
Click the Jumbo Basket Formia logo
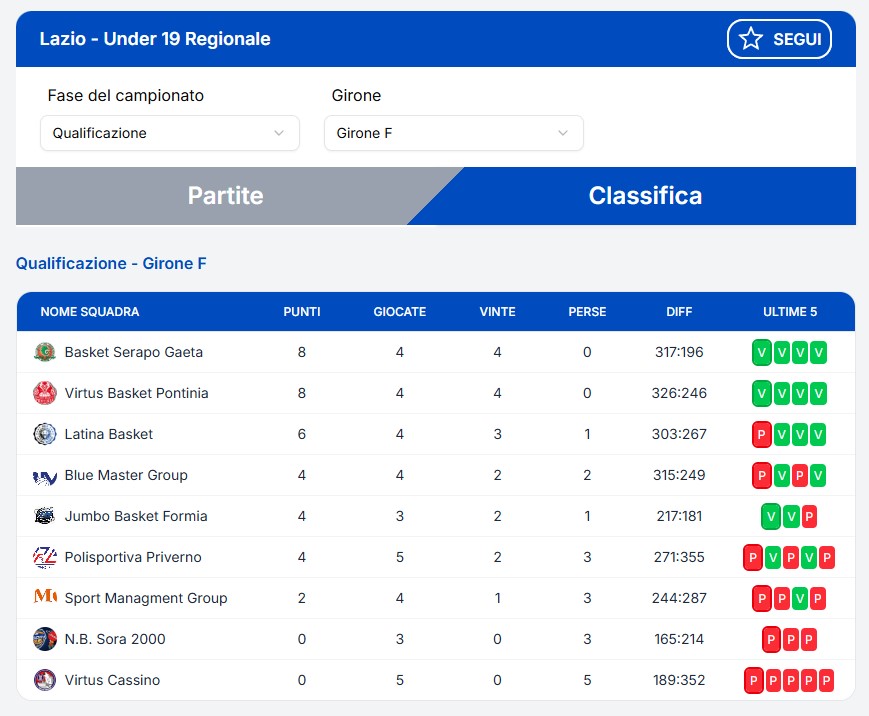tap(45, 517)
